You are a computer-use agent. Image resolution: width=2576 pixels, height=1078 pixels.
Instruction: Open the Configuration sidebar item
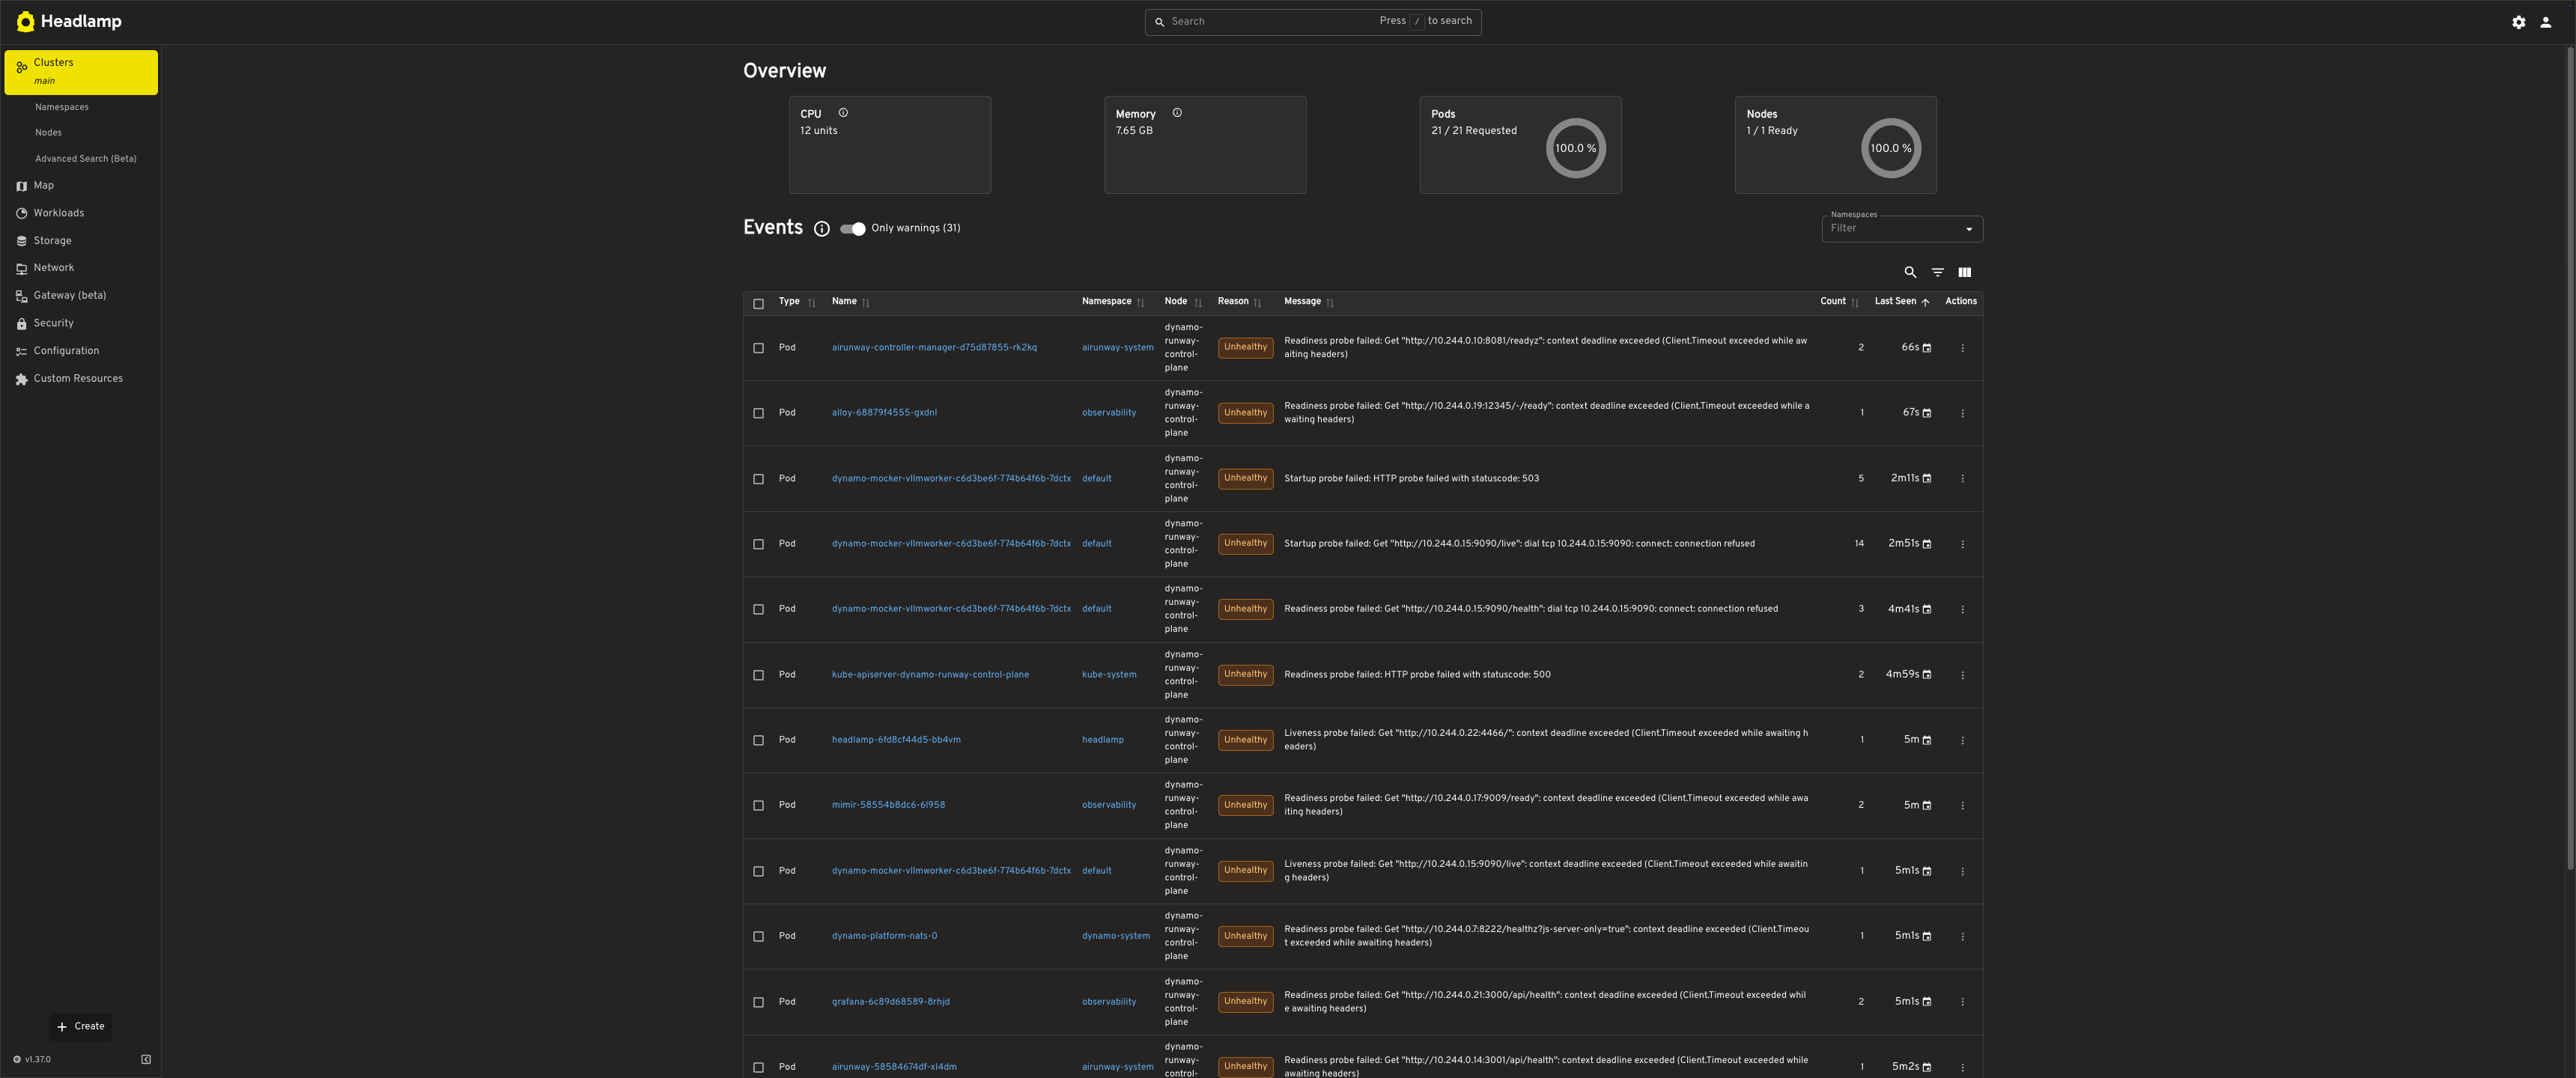pos(81,351)
